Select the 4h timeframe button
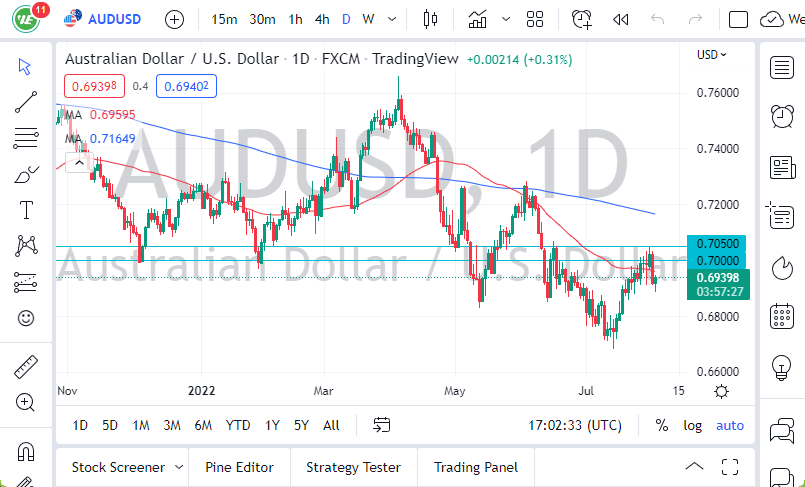This screenshot has height=487, width=805. click(322, 19)
